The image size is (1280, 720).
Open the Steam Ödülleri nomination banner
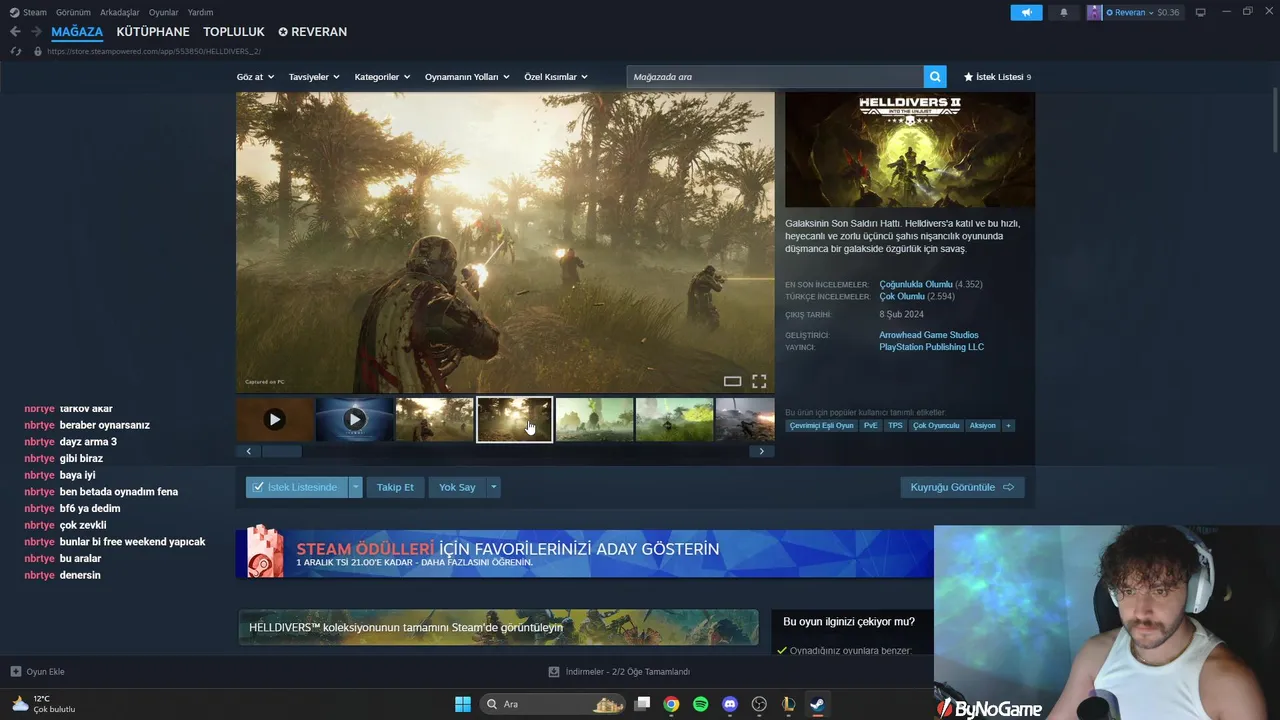click(x=584, y=553)
